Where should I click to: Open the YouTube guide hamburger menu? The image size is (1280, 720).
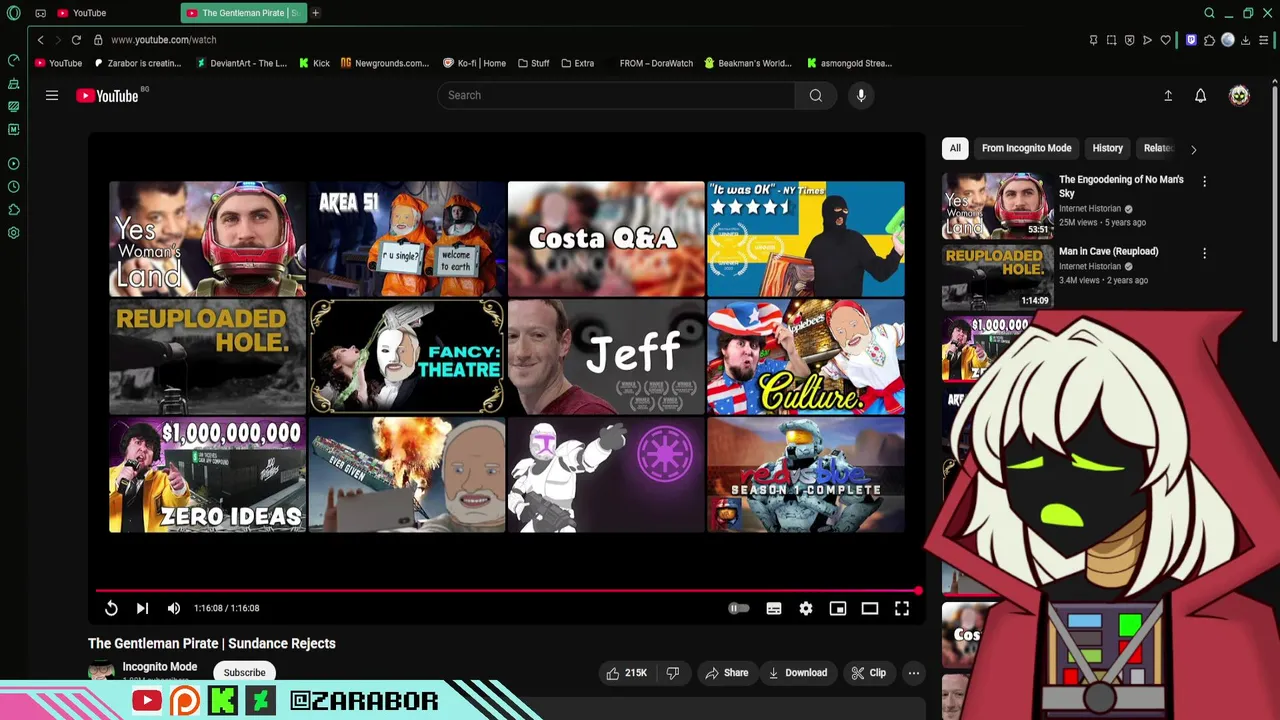coord(52,95)
